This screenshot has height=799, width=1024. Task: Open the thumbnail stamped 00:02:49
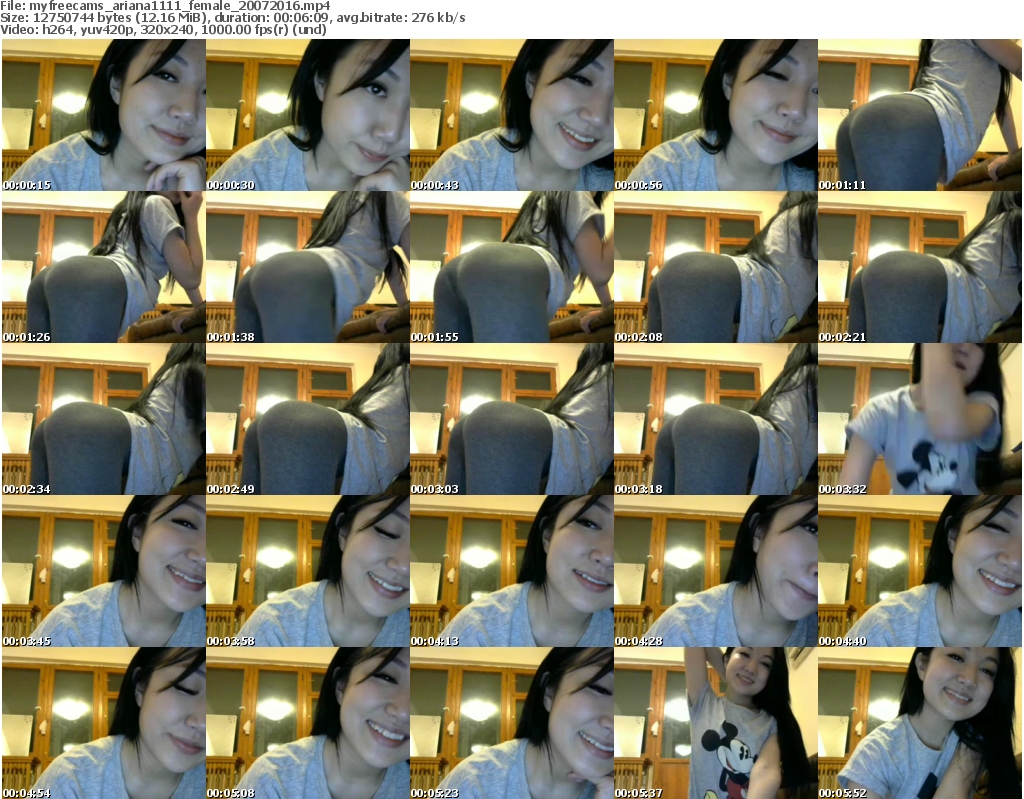click(308, 419)
